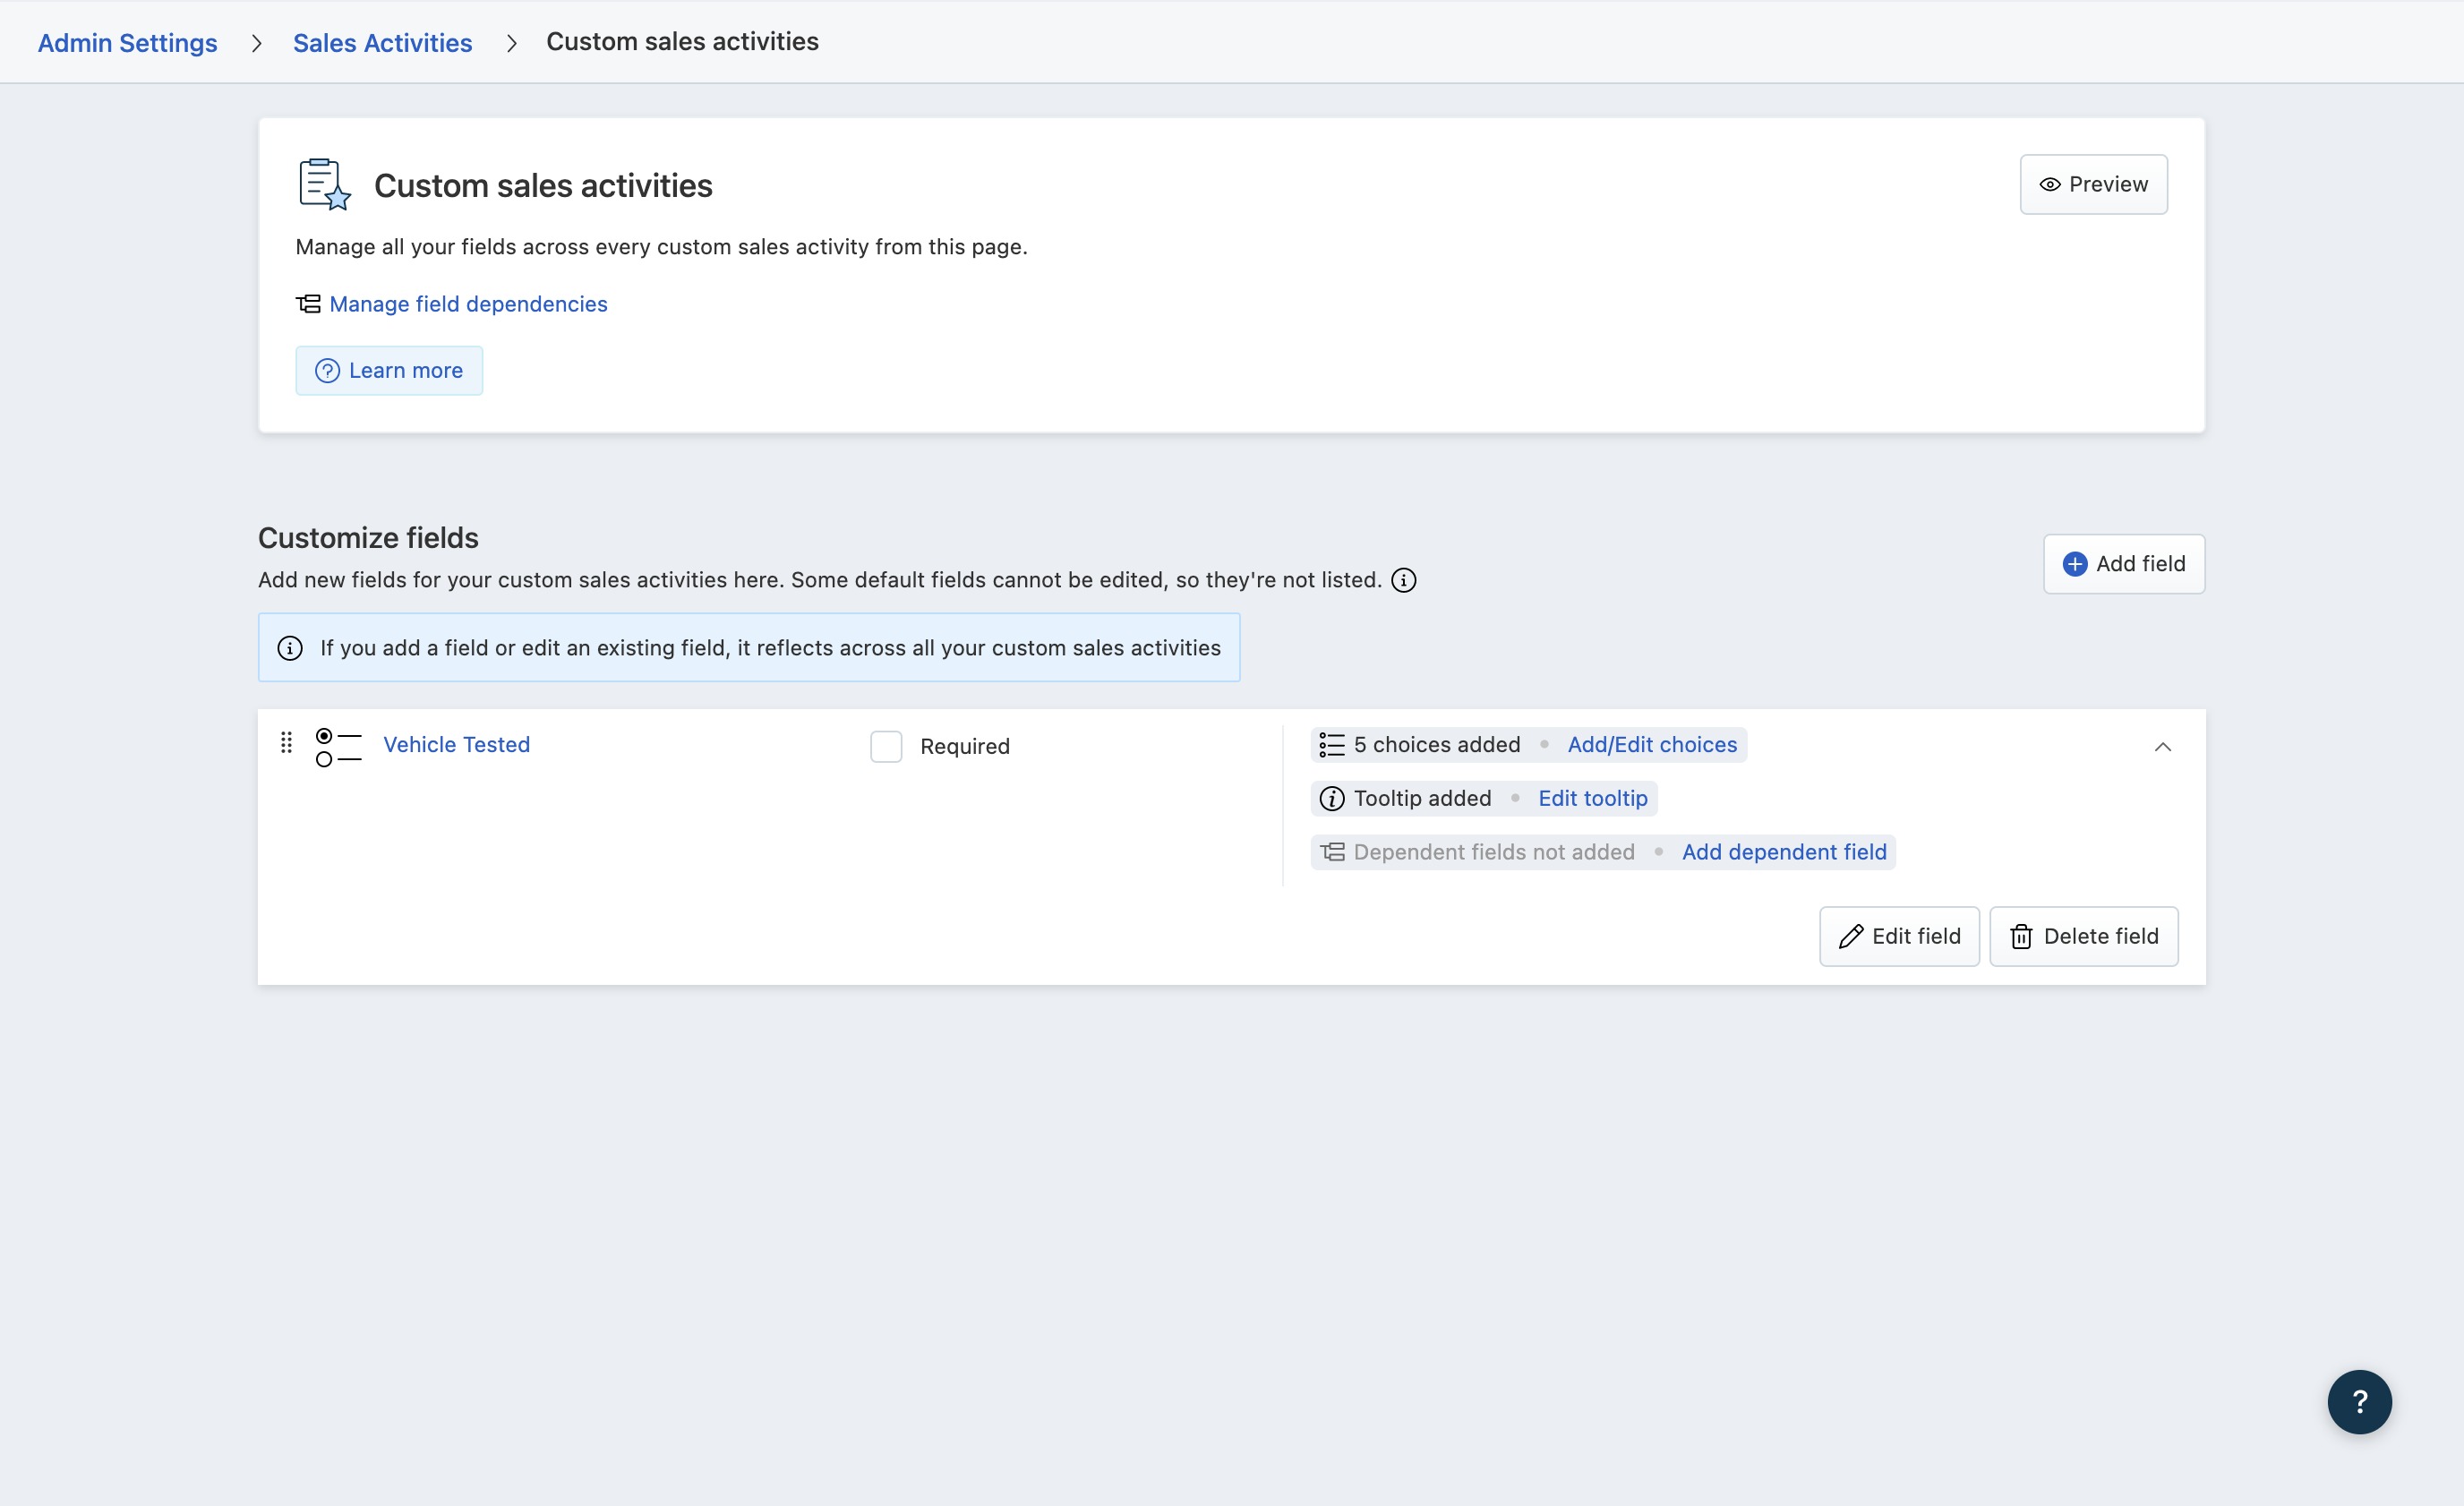Click the custom sales activities clipboard-star icon

pyautogui.click(x=324, y=185)
